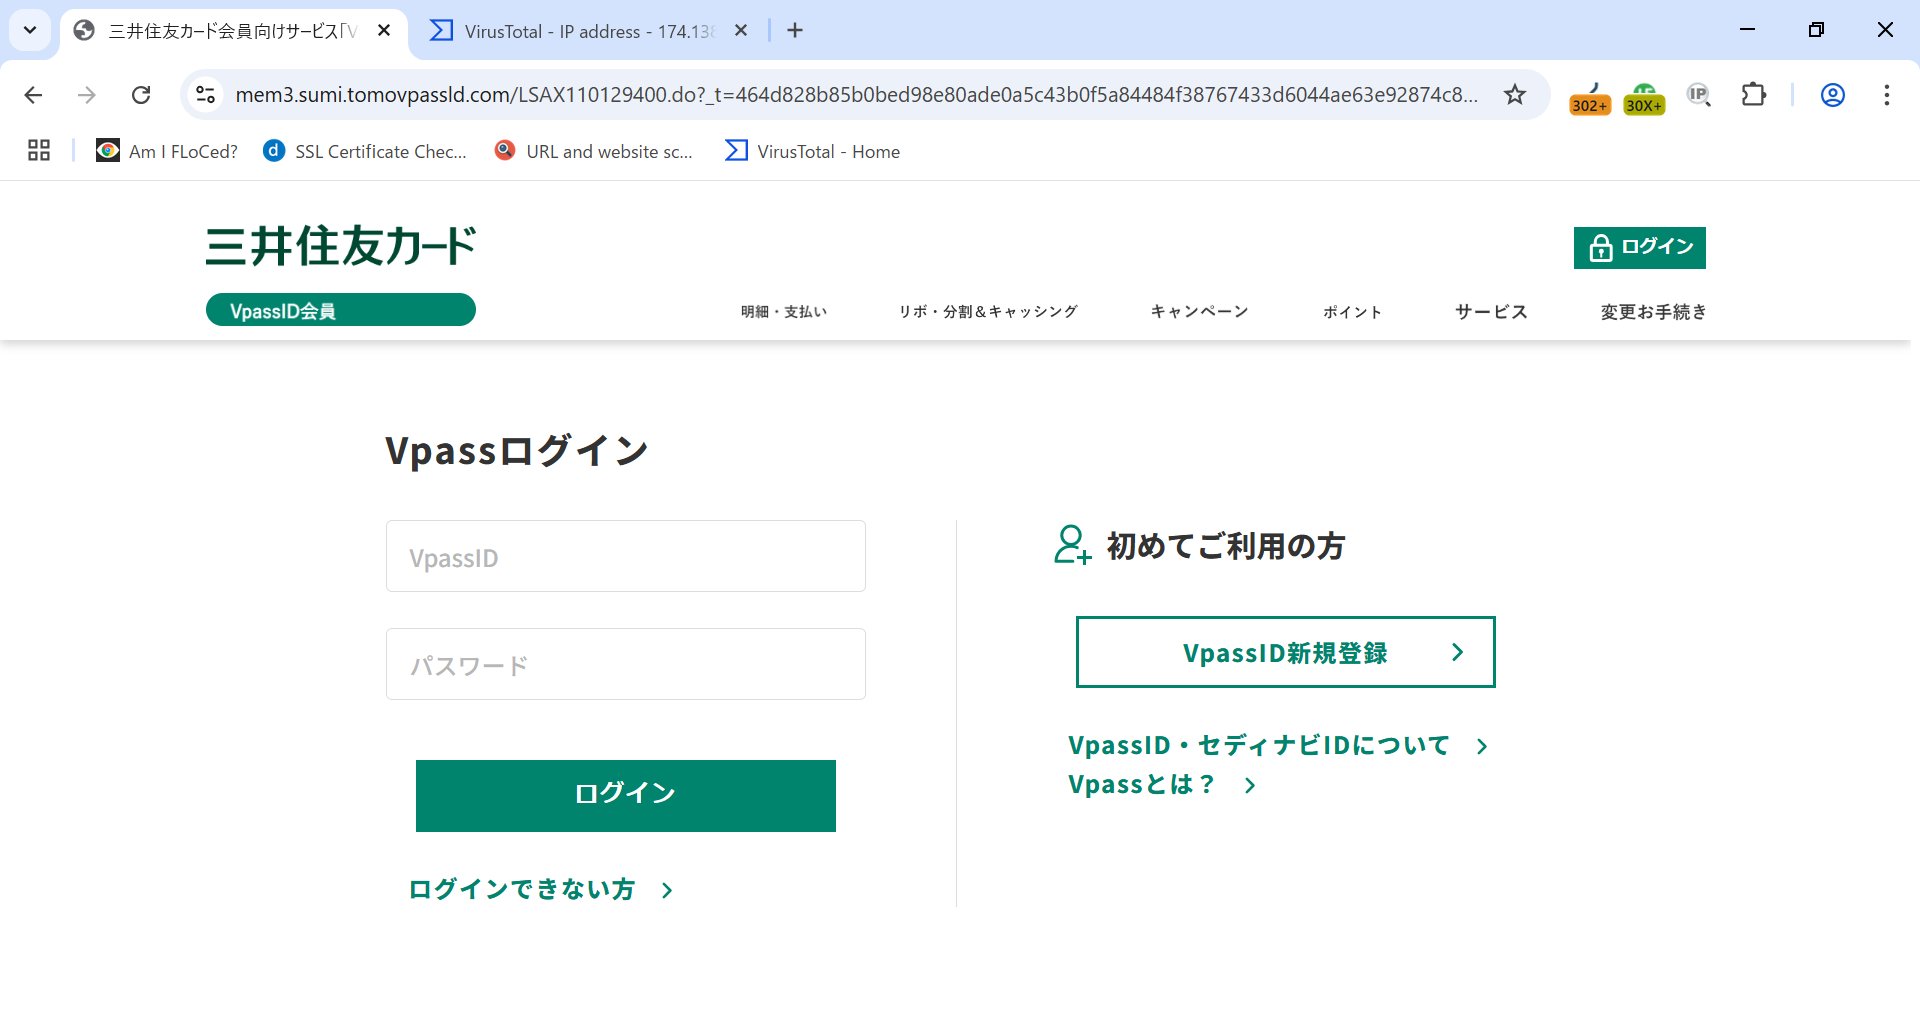Viewport: 1920px width, 1020px height.
Task: Restore down the browser window
Action: (1816, 30)
